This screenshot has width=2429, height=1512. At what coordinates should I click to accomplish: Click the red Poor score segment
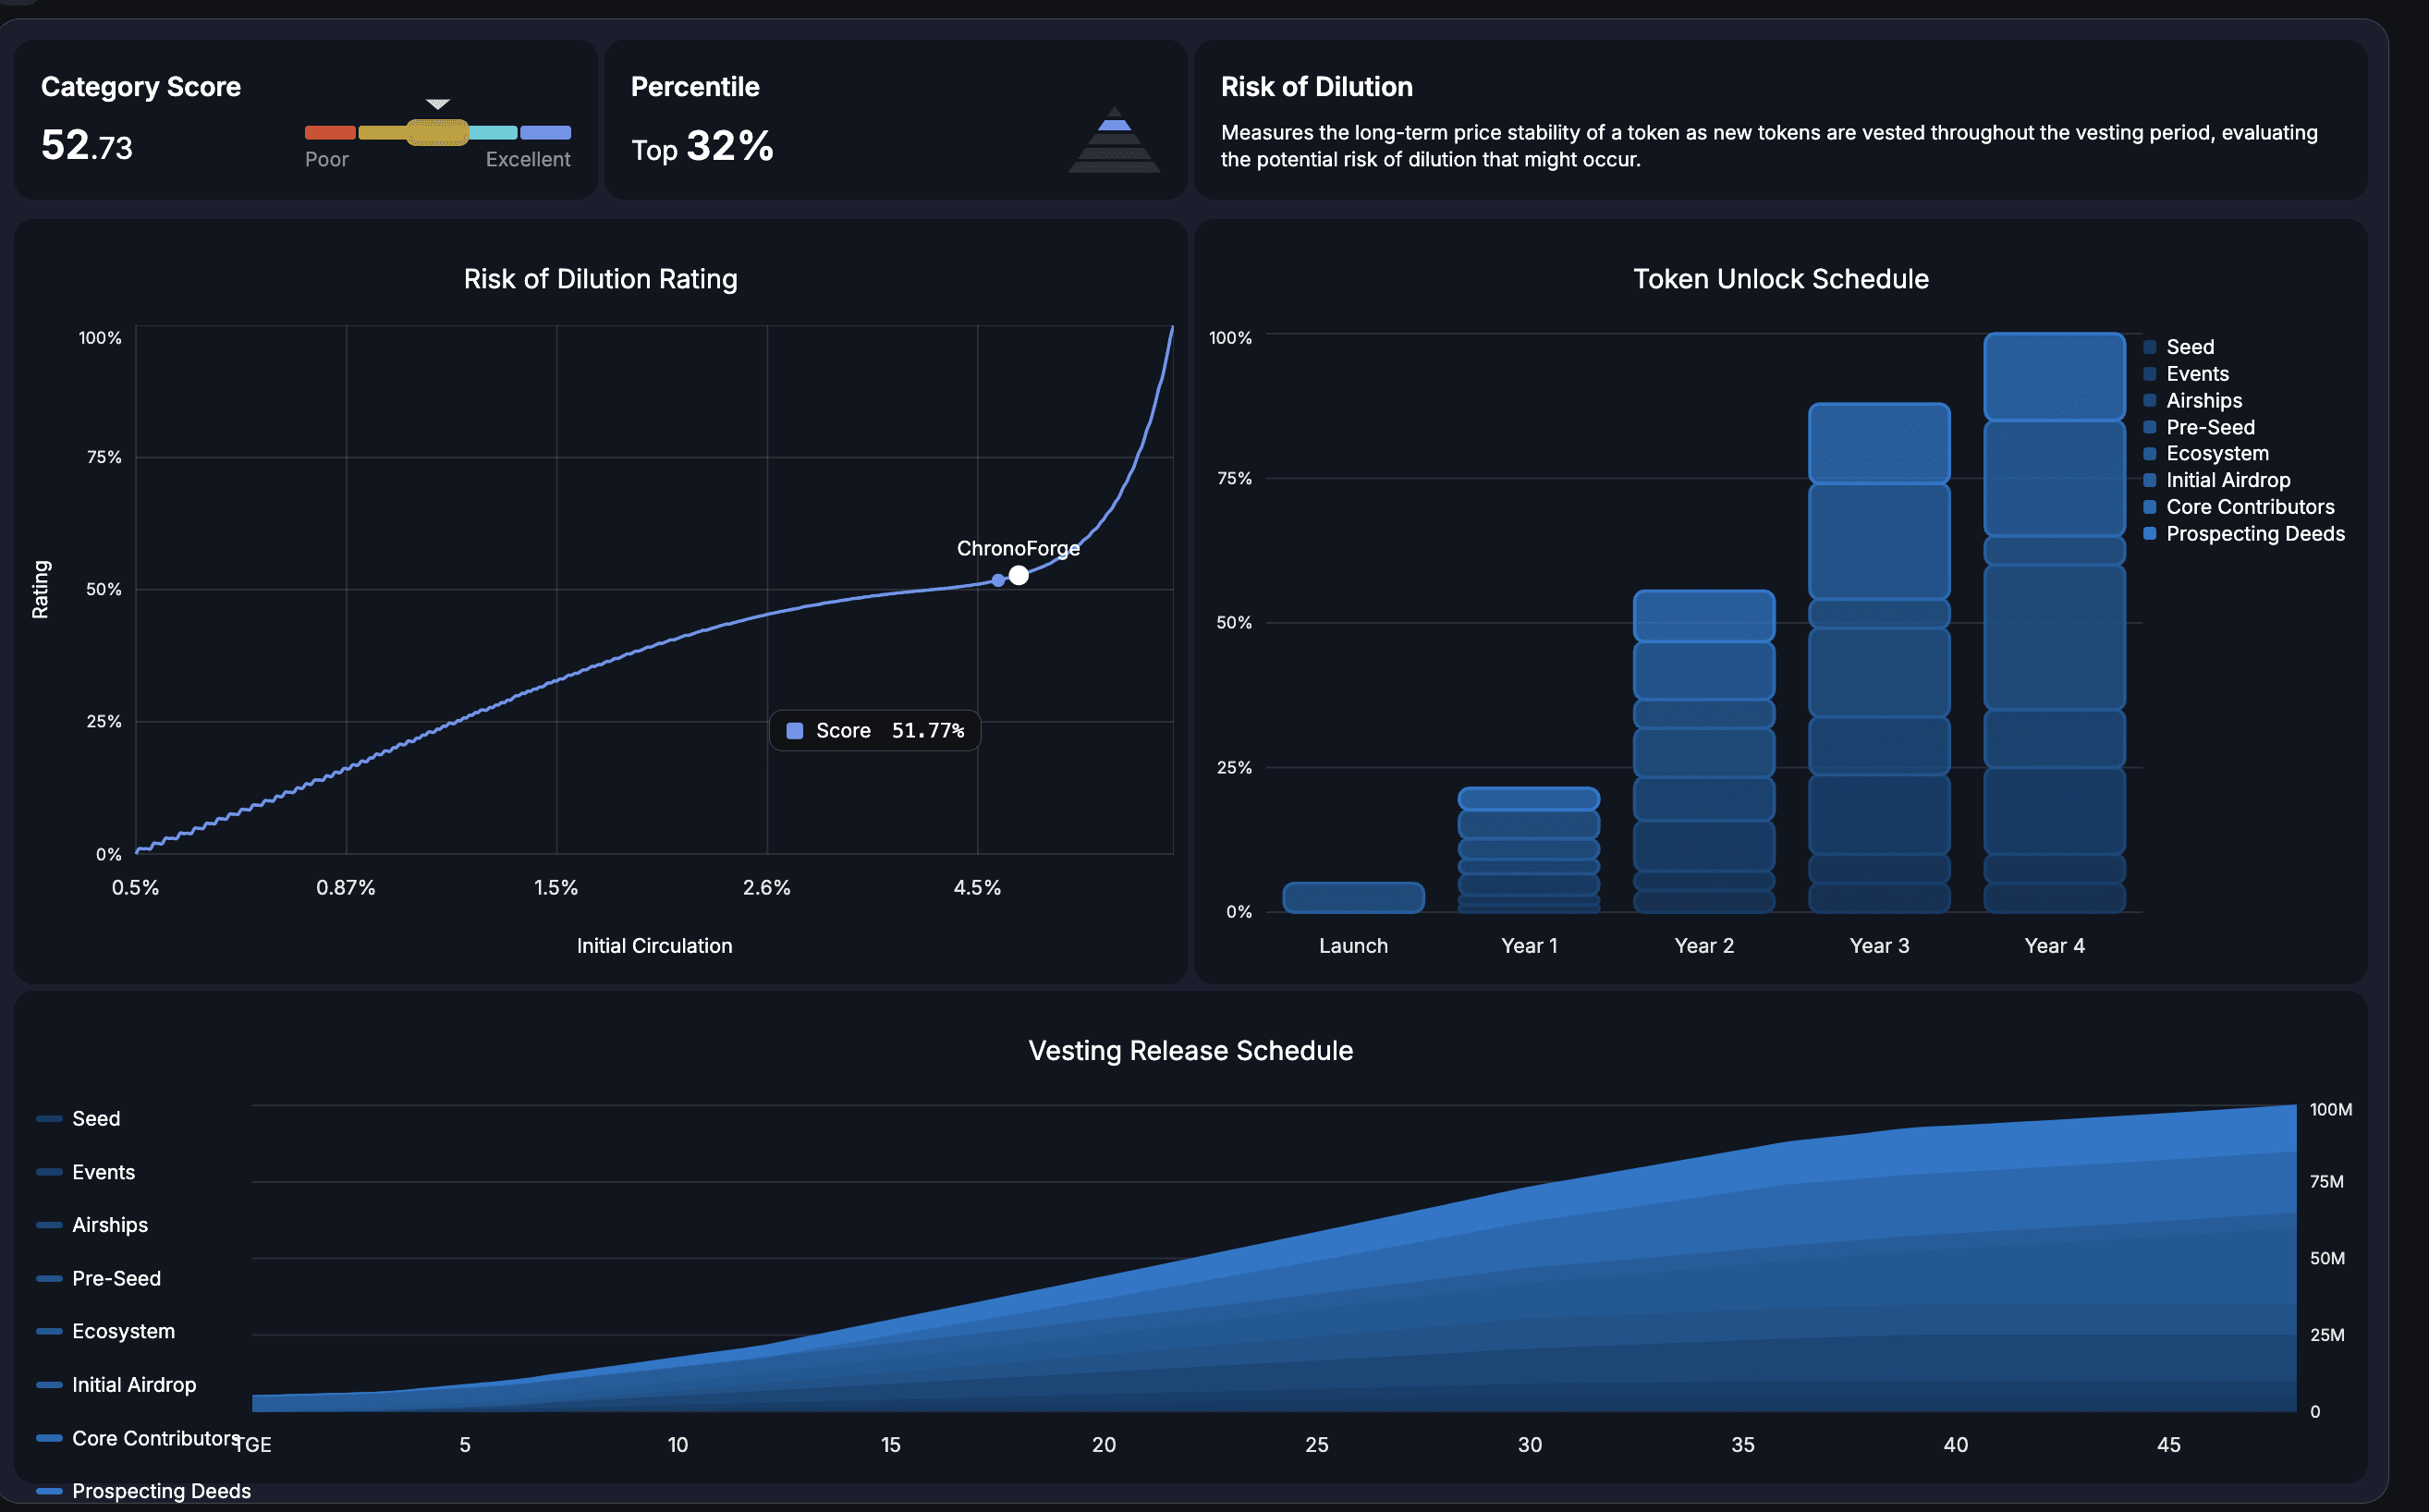tap(330, 133)
